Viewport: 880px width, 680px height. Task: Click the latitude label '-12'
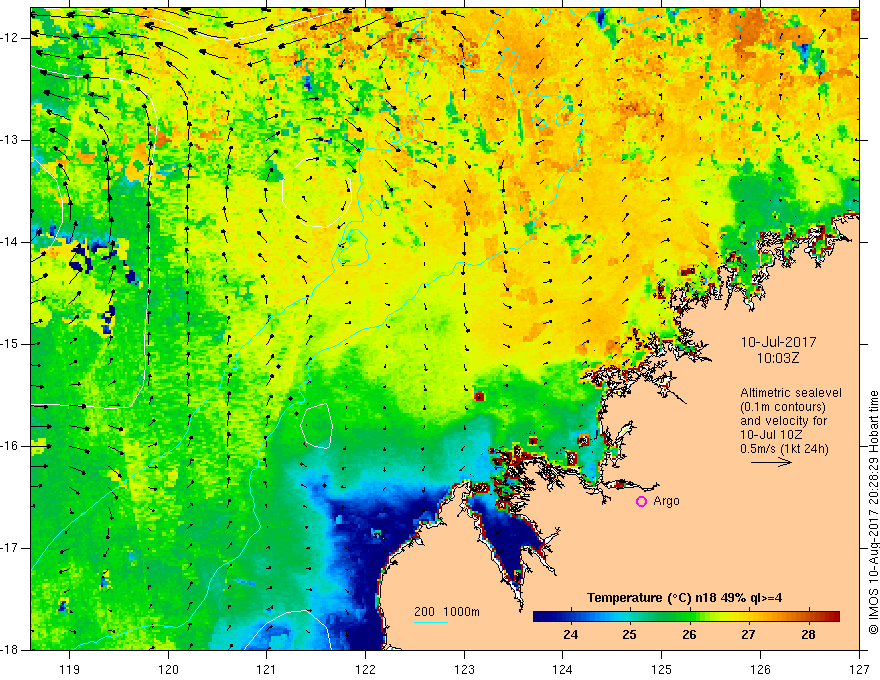(11, 38)
